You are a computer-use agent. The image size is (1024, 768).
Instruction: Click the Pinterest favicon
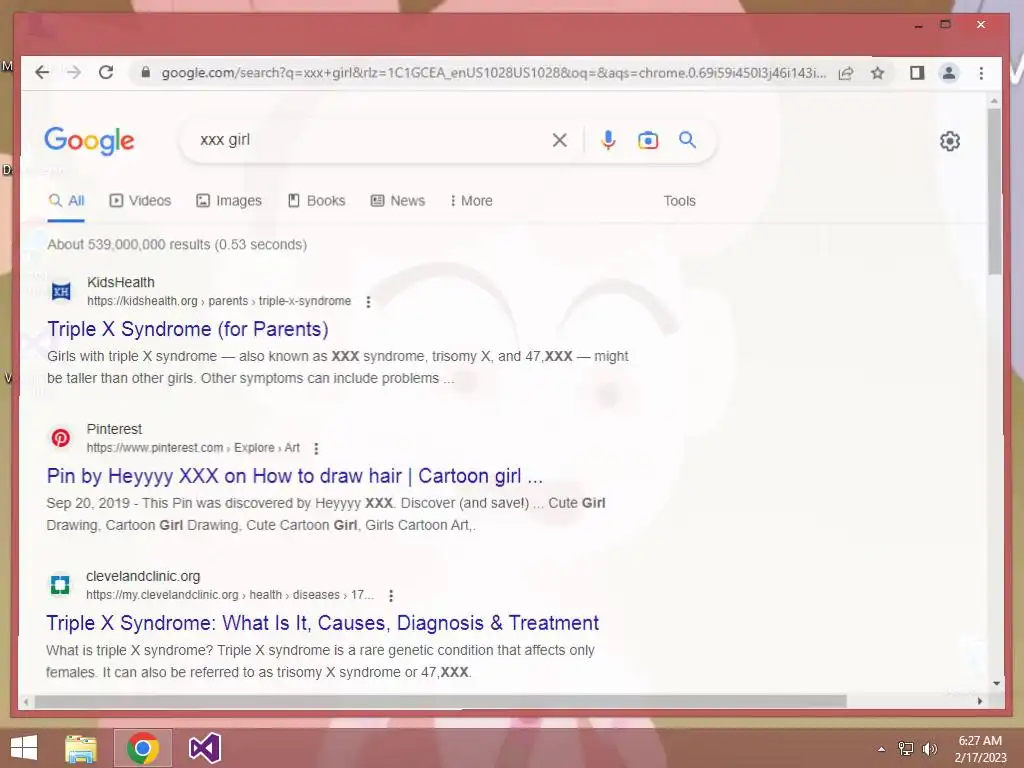(61, 438)
